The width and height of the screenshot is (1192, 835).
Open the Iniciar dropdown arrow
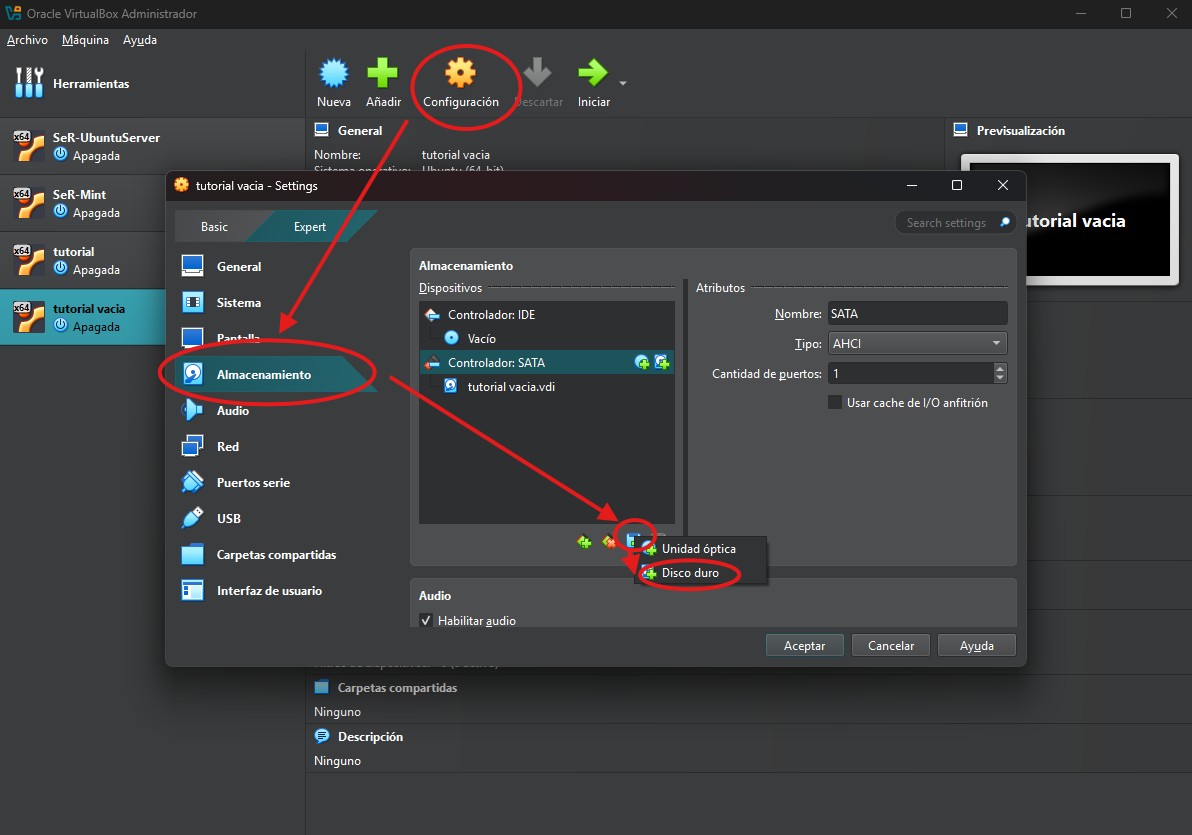tap(623, 83)
